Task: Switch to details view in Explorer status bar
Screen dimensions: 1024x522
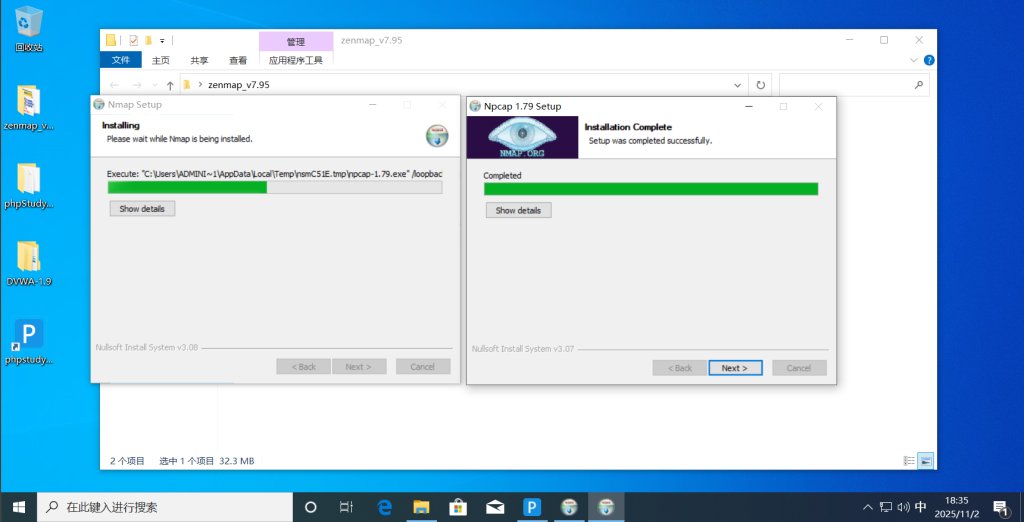Action: pos(909,461)
